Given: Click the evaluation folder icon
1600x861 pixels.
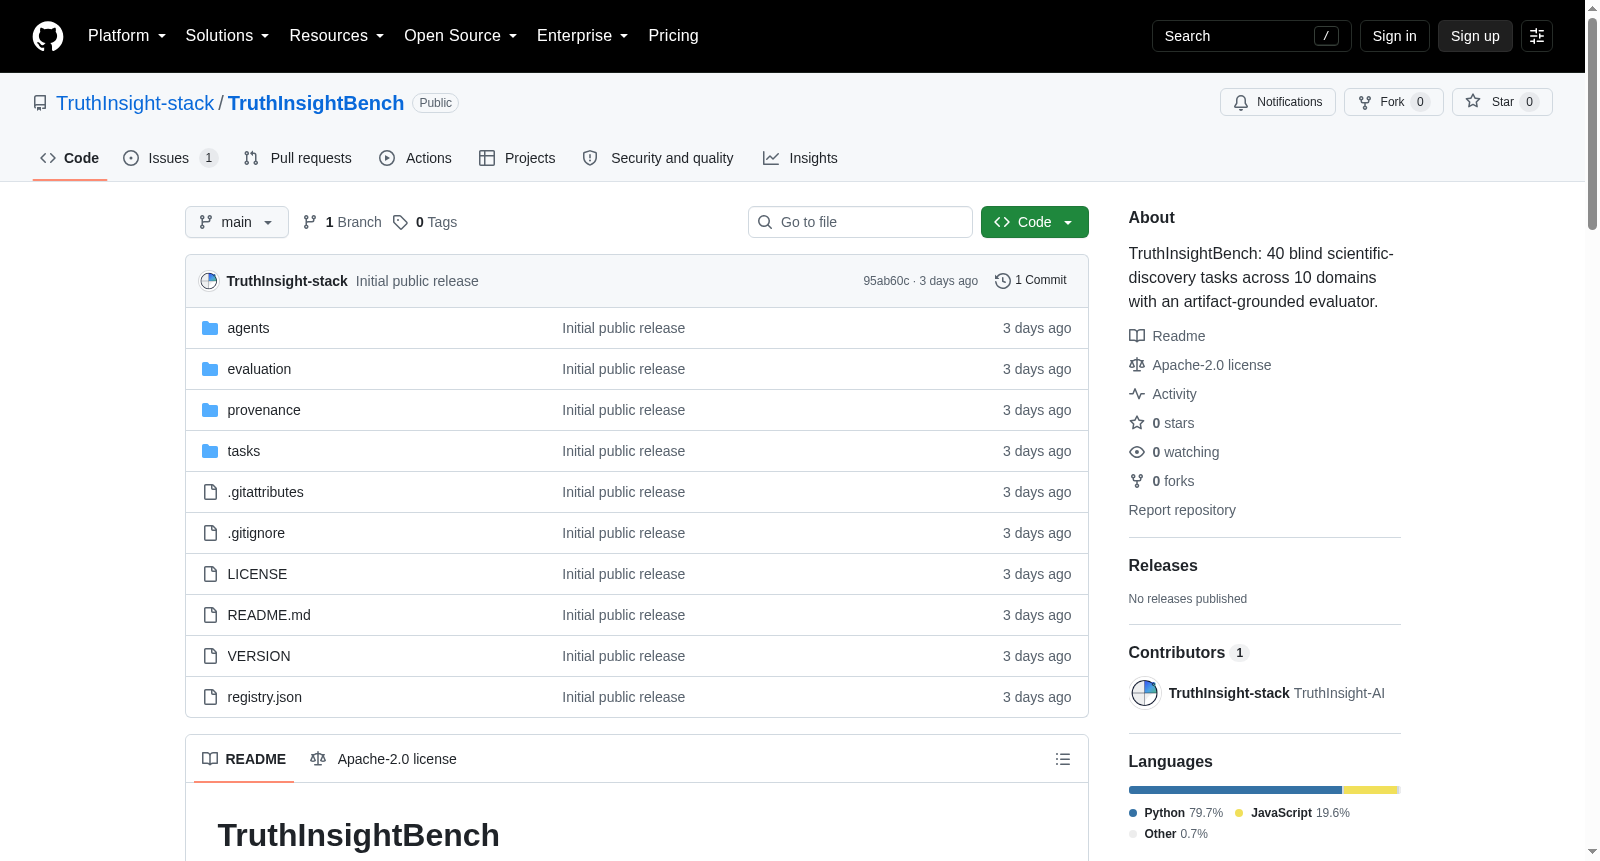Looking at the screenshot, I should pyautogui.click(x=210, y=369).
